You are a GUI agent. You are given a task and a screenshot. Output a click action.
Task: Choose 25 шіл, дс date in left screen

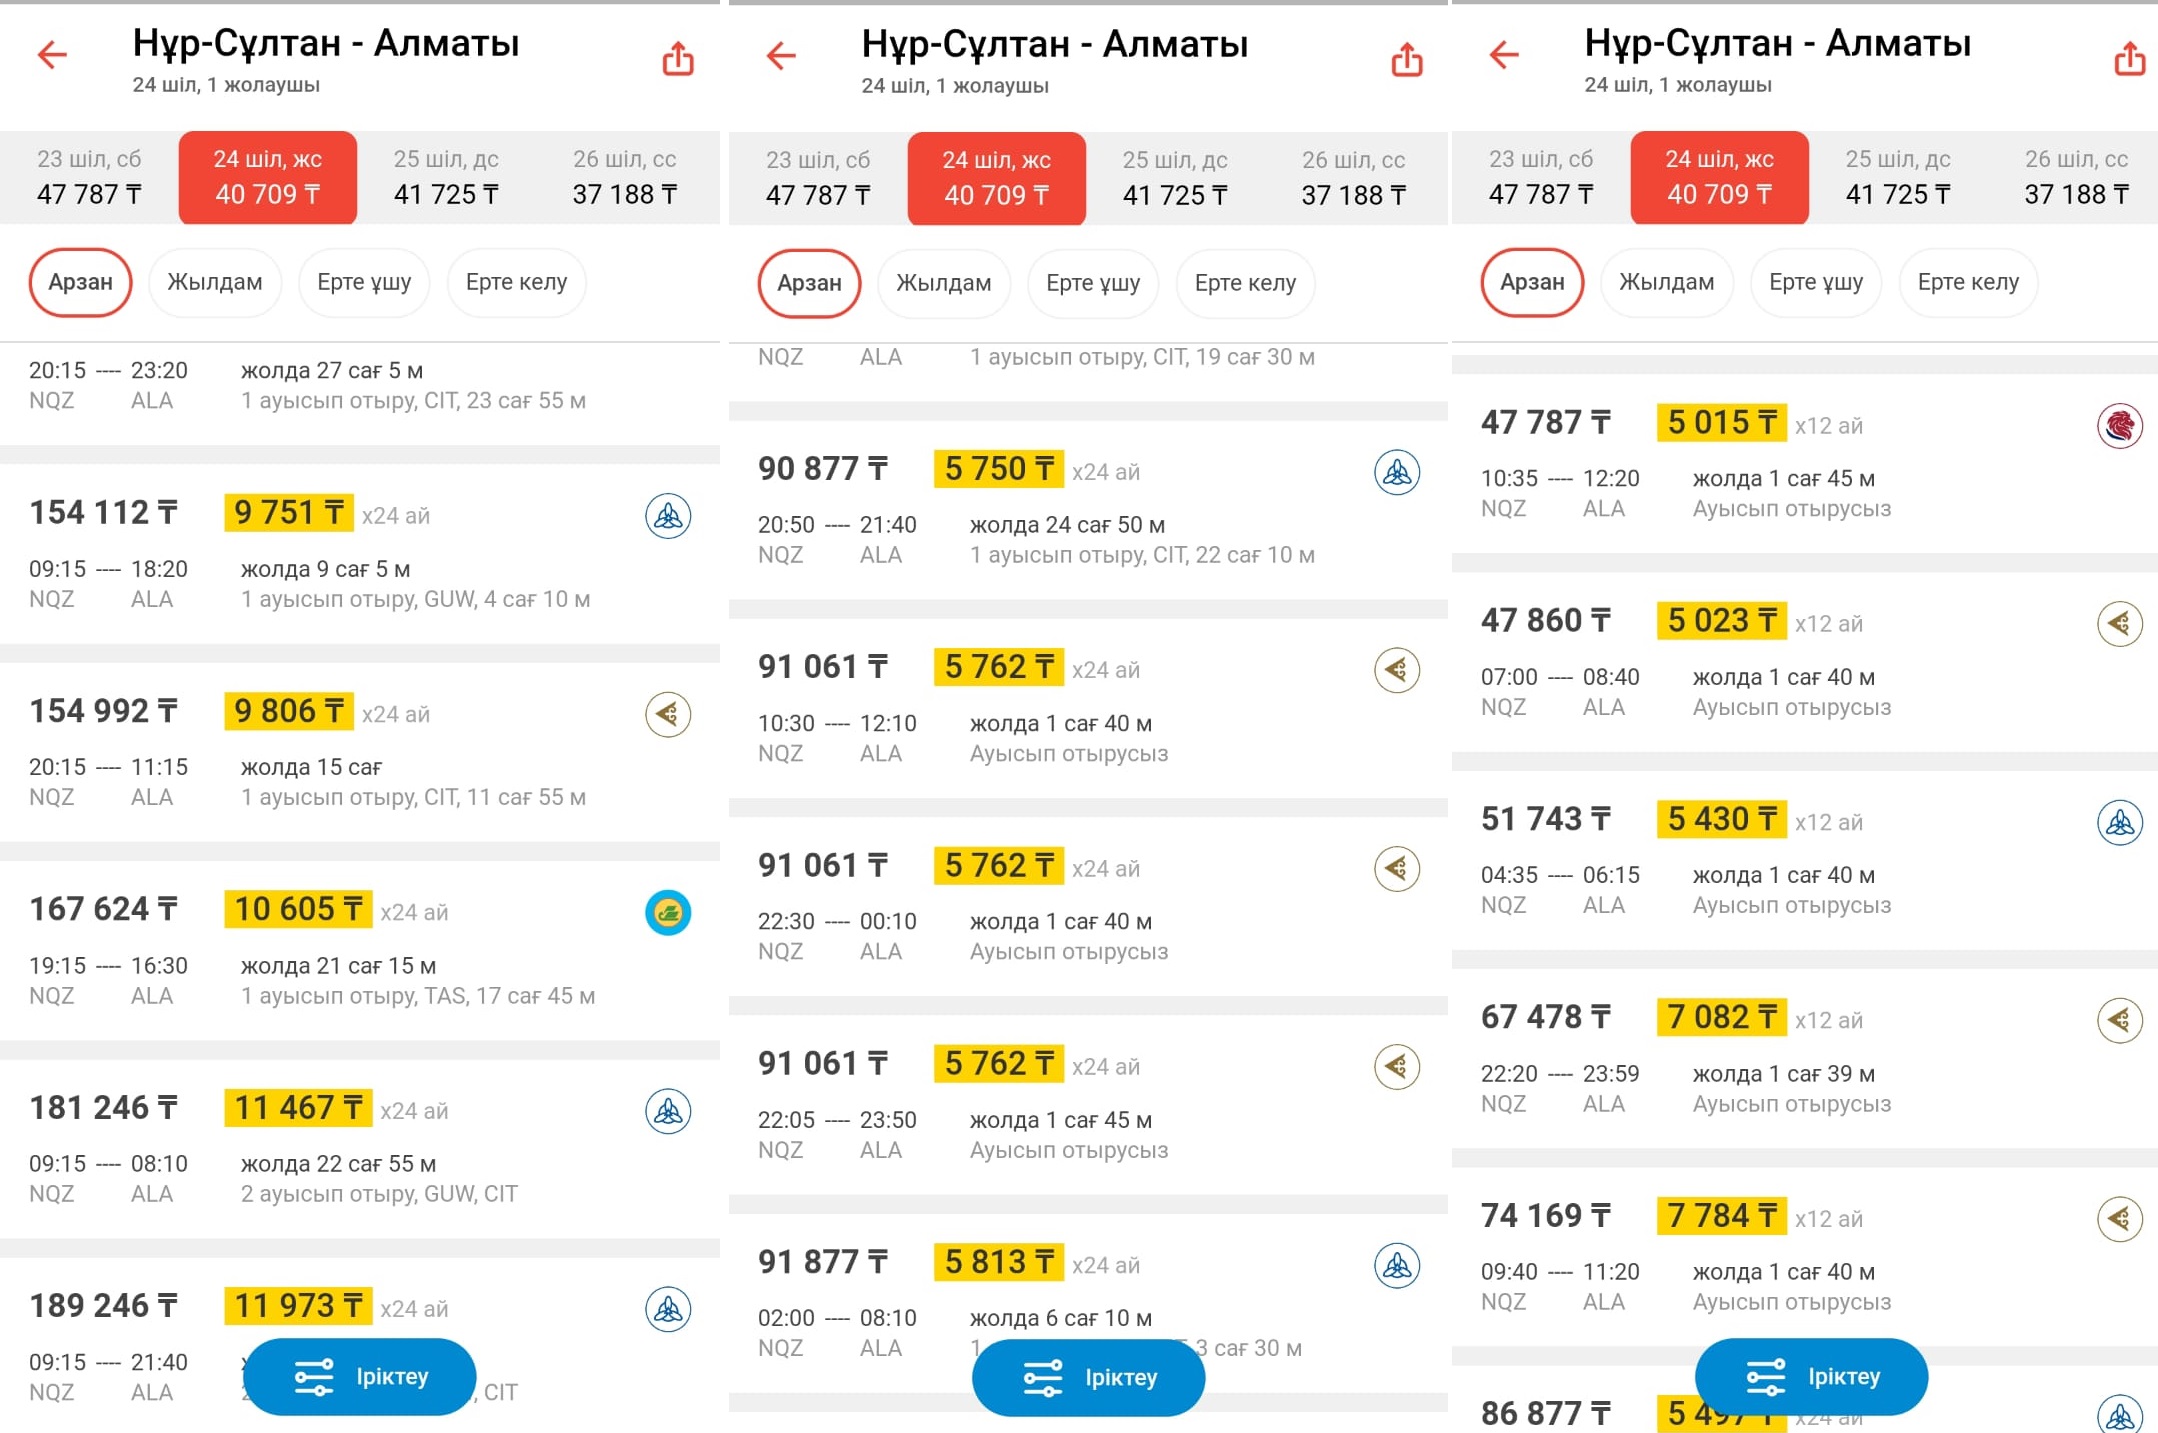click(446, 177)
